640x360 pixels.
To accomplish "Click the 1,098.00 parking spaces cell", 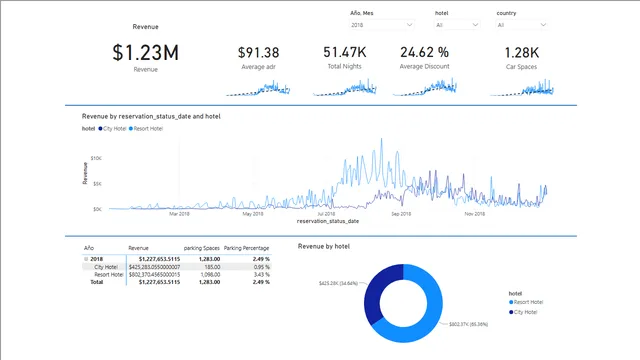I will tap(210, 275).
